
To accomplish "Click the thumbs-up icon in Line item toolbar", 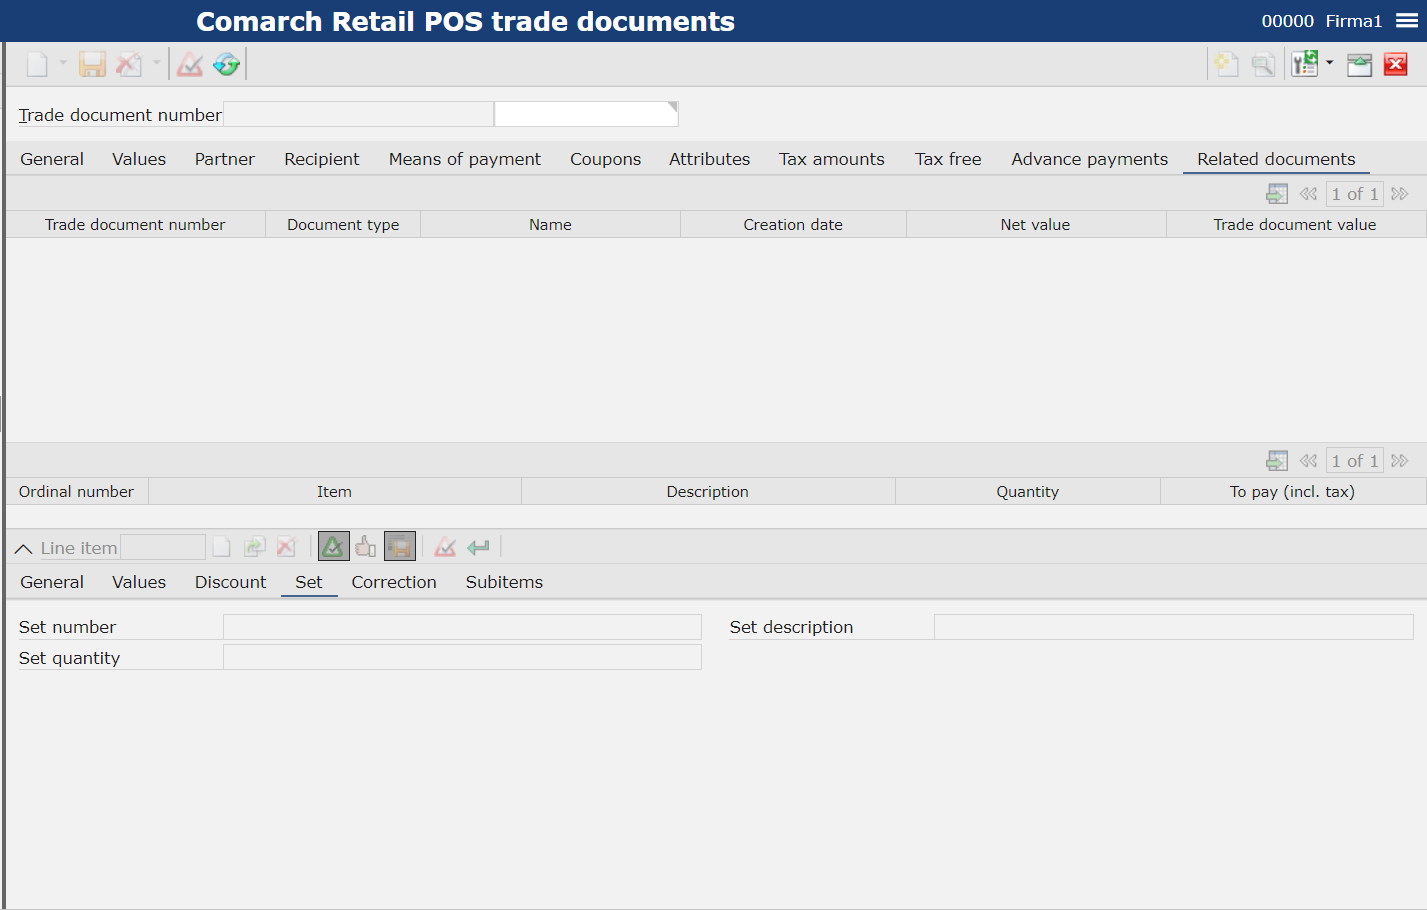I will 366,547.
